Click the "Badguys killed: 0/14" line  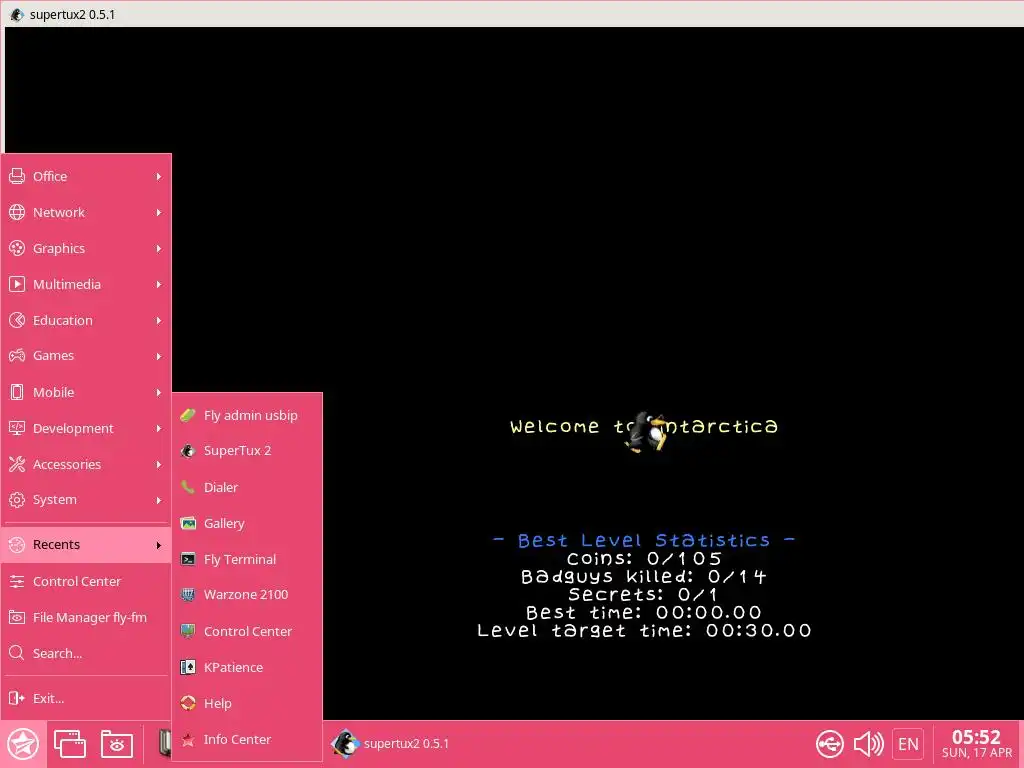644,577
